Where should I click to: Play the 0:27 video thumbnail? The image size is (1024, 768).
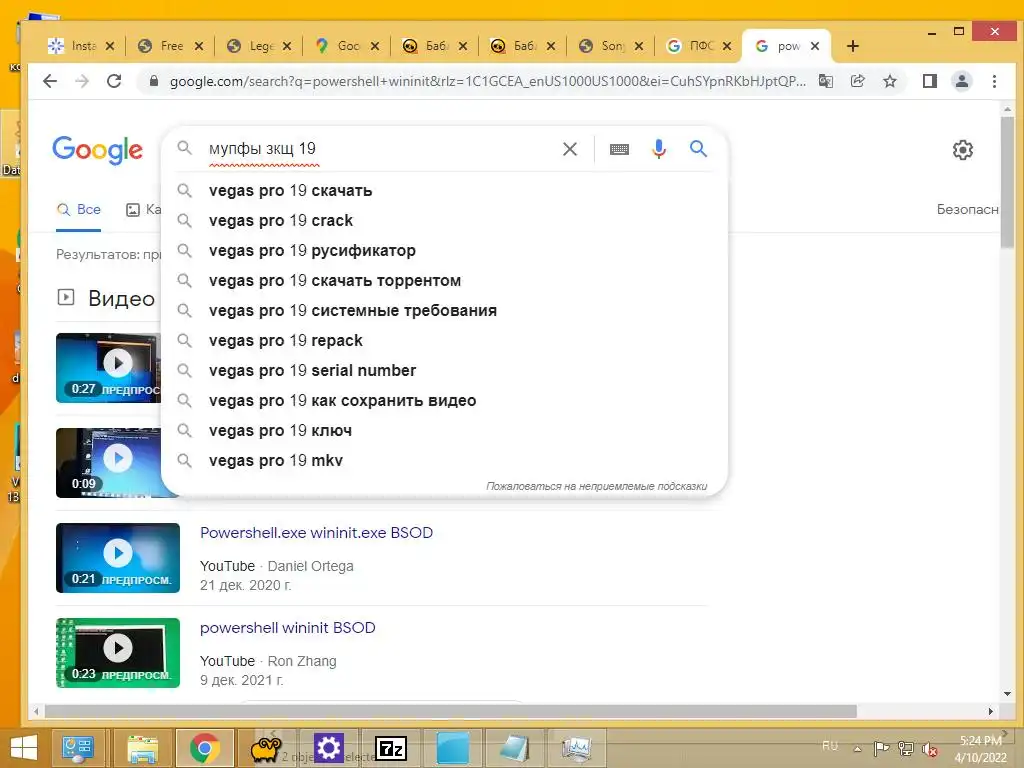click(108, 368)
